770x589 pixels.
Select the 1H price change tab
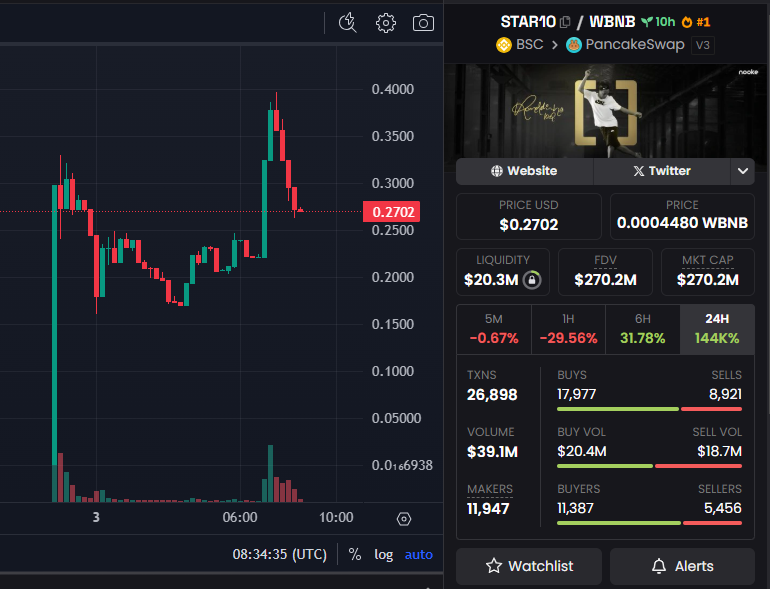click(568, 329)
